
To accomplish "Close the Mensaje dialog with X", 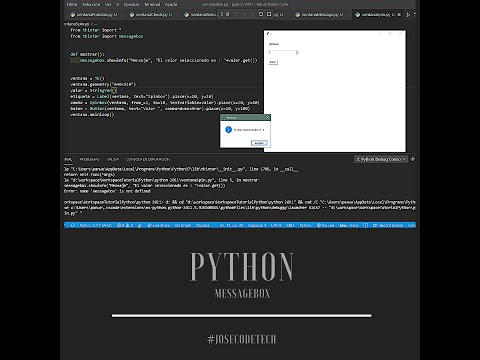I will (x=267, y=117).
